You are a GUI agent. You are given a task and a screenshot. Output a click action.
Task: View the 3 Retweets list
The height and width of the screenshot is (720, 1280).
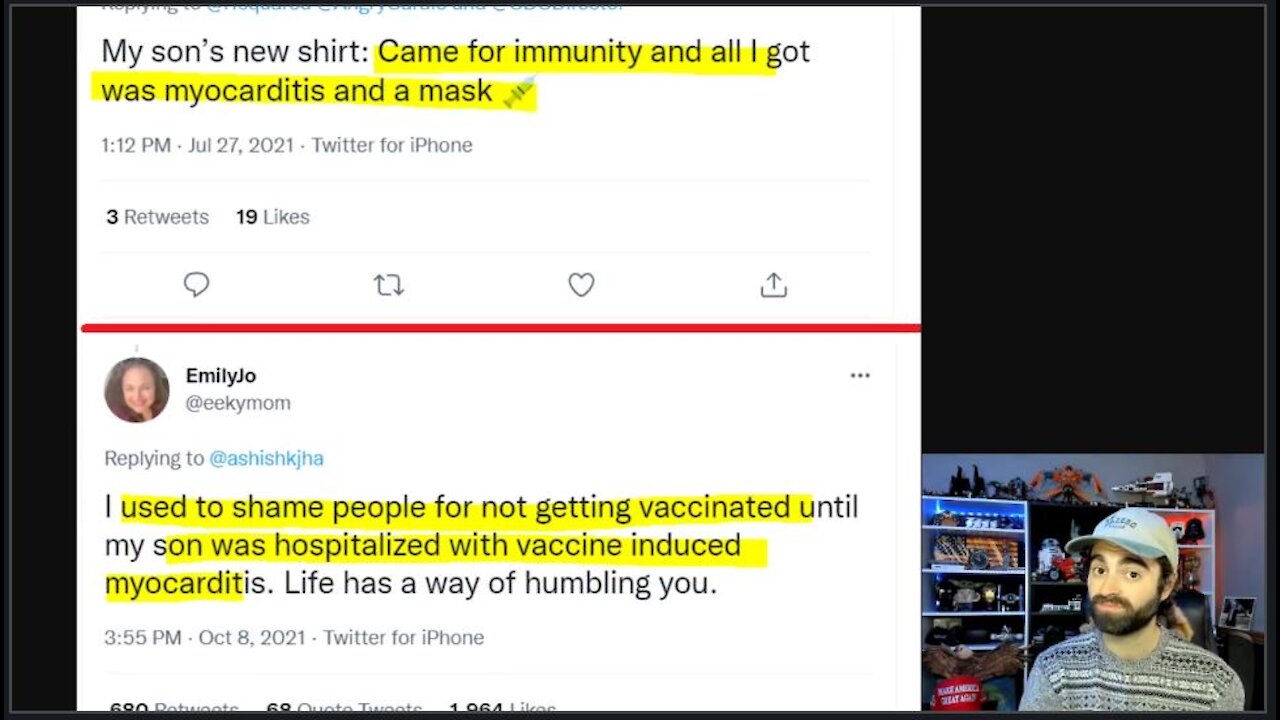point(157,217)
